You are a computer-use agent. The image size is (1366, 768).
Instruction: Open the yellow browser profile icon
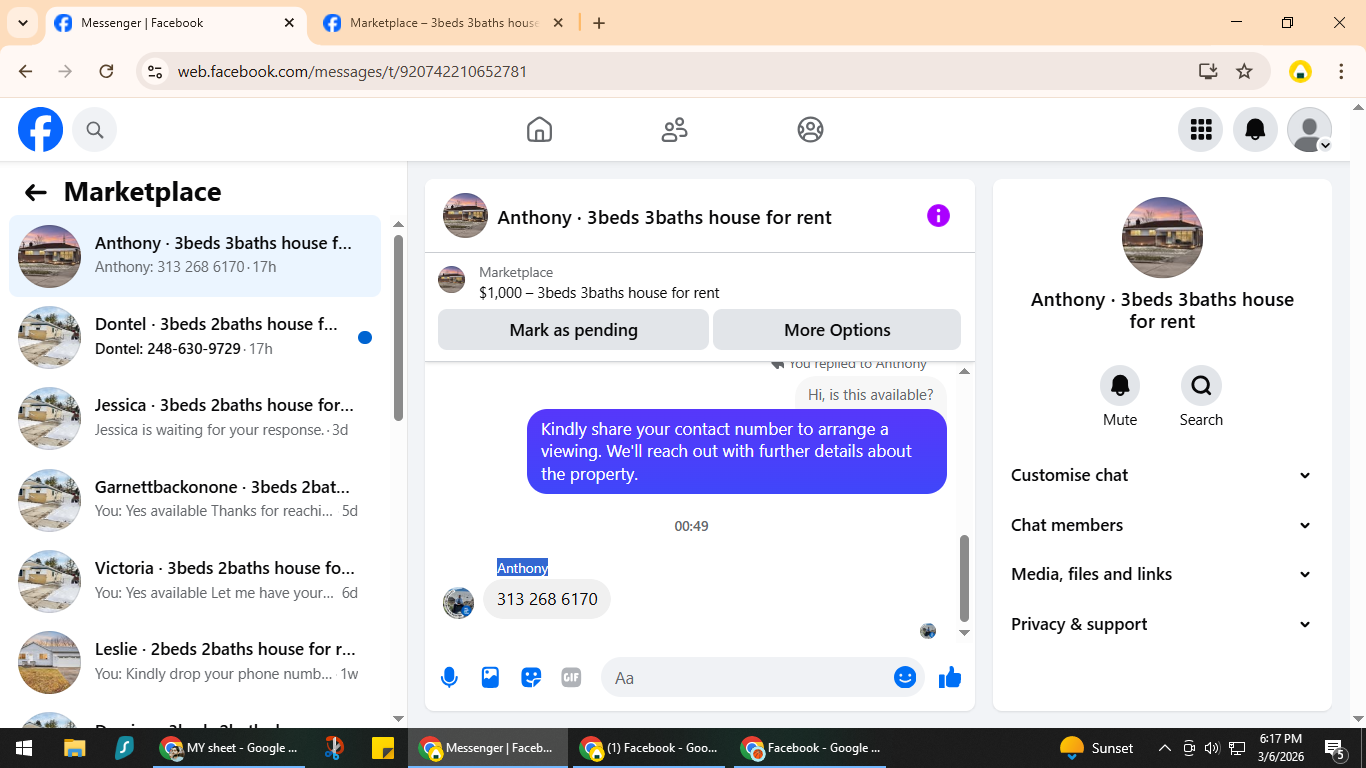click(1300, 71)
